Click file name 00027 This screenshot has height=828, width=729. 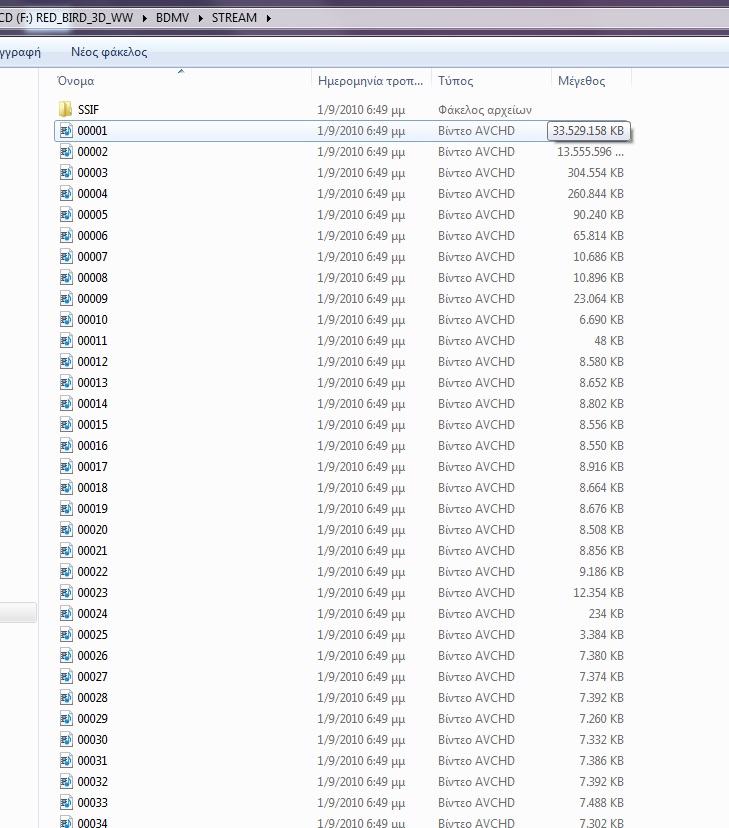(92, 677)
